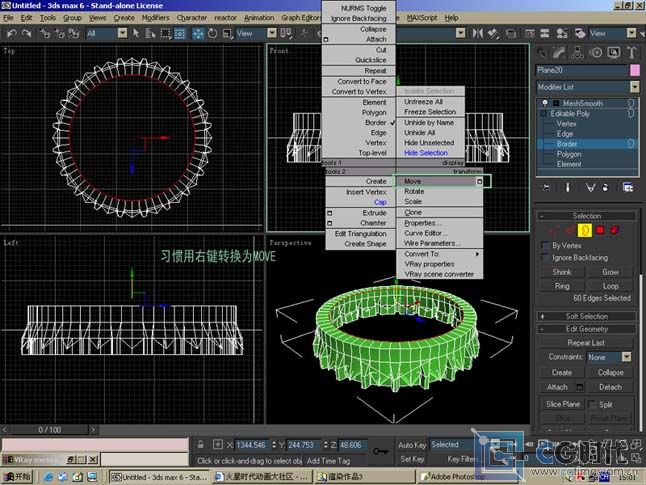Open the MAXScript menu
This screenshot has width=646, height=485.
(422, 18)
